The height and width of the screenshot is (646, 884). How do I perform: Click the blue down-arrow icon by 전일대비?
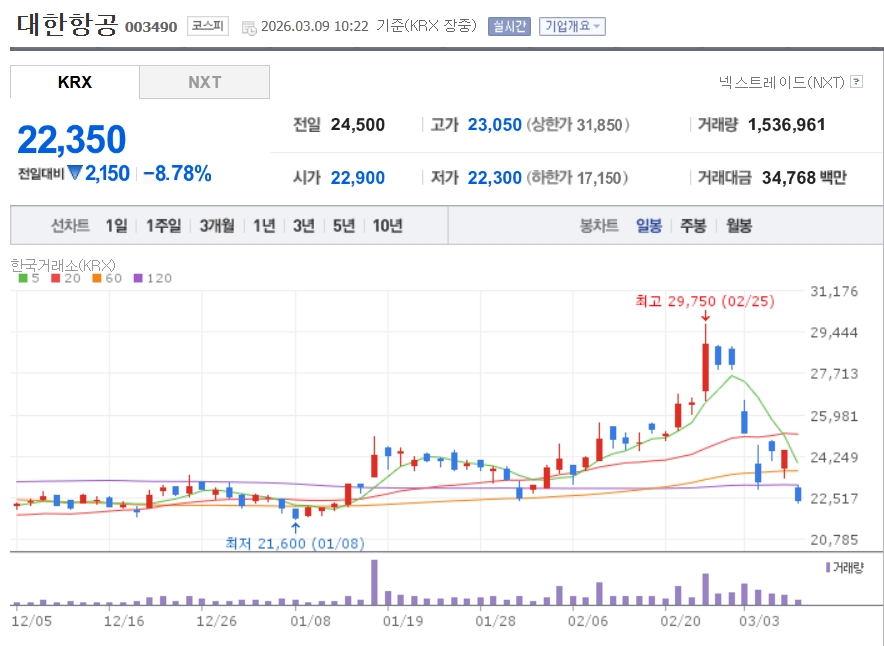tap(74, 173)
